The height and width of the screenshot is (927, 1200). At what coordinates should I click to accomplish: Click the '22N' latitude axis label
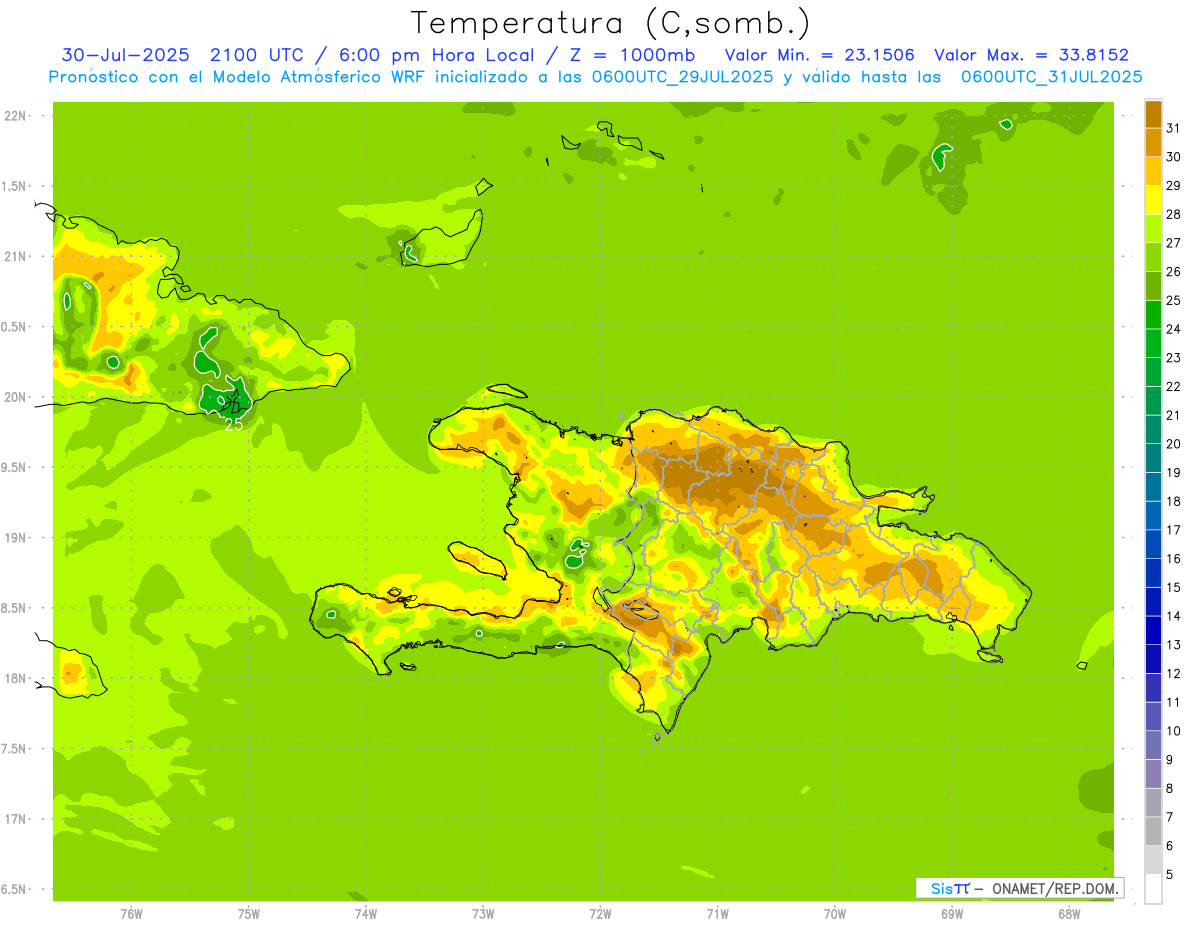pos(15,116)
